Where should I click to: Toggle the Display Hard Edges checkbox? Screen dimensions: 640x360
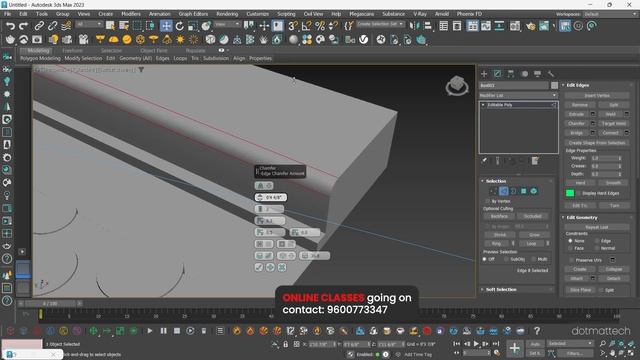pyautogui.click(x=579, y=193)
